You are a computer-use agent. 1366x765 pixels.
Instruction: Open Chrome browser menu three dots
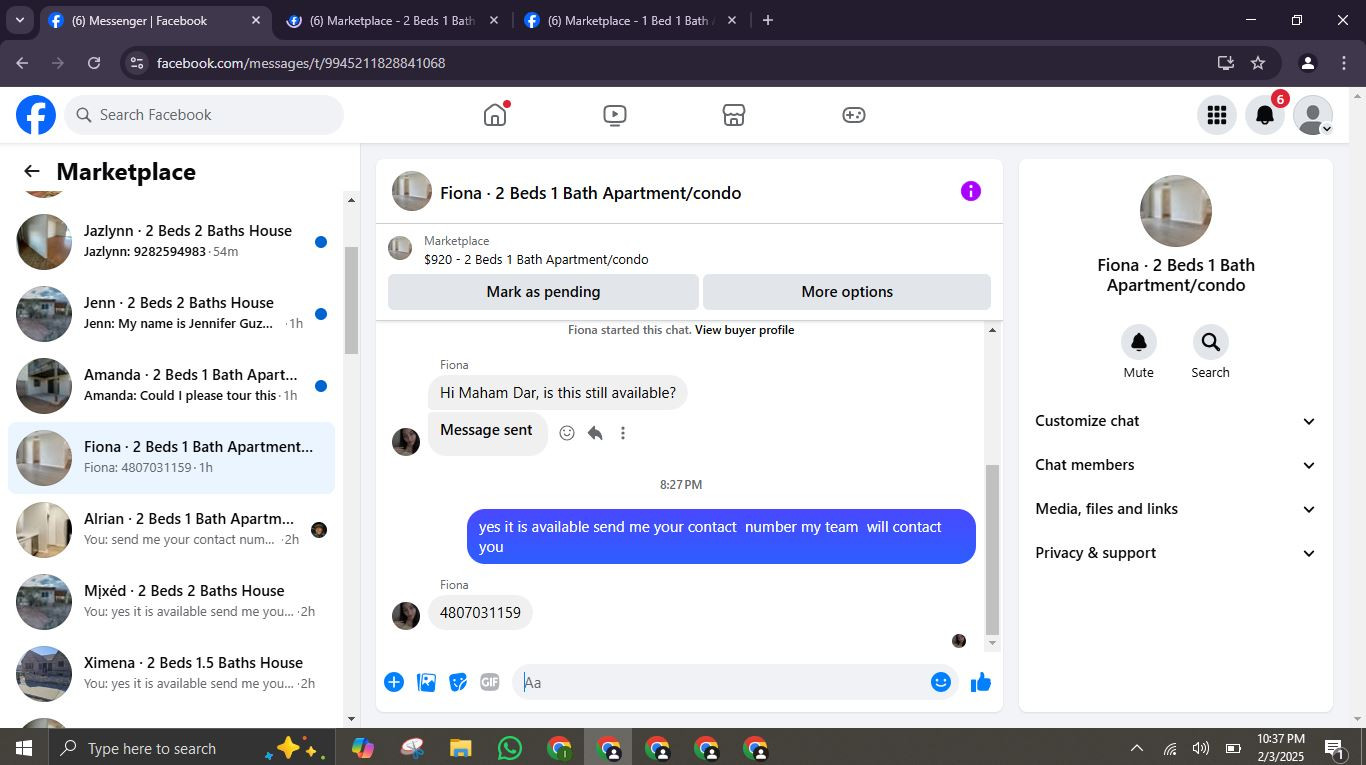[x=1344, y=63]
